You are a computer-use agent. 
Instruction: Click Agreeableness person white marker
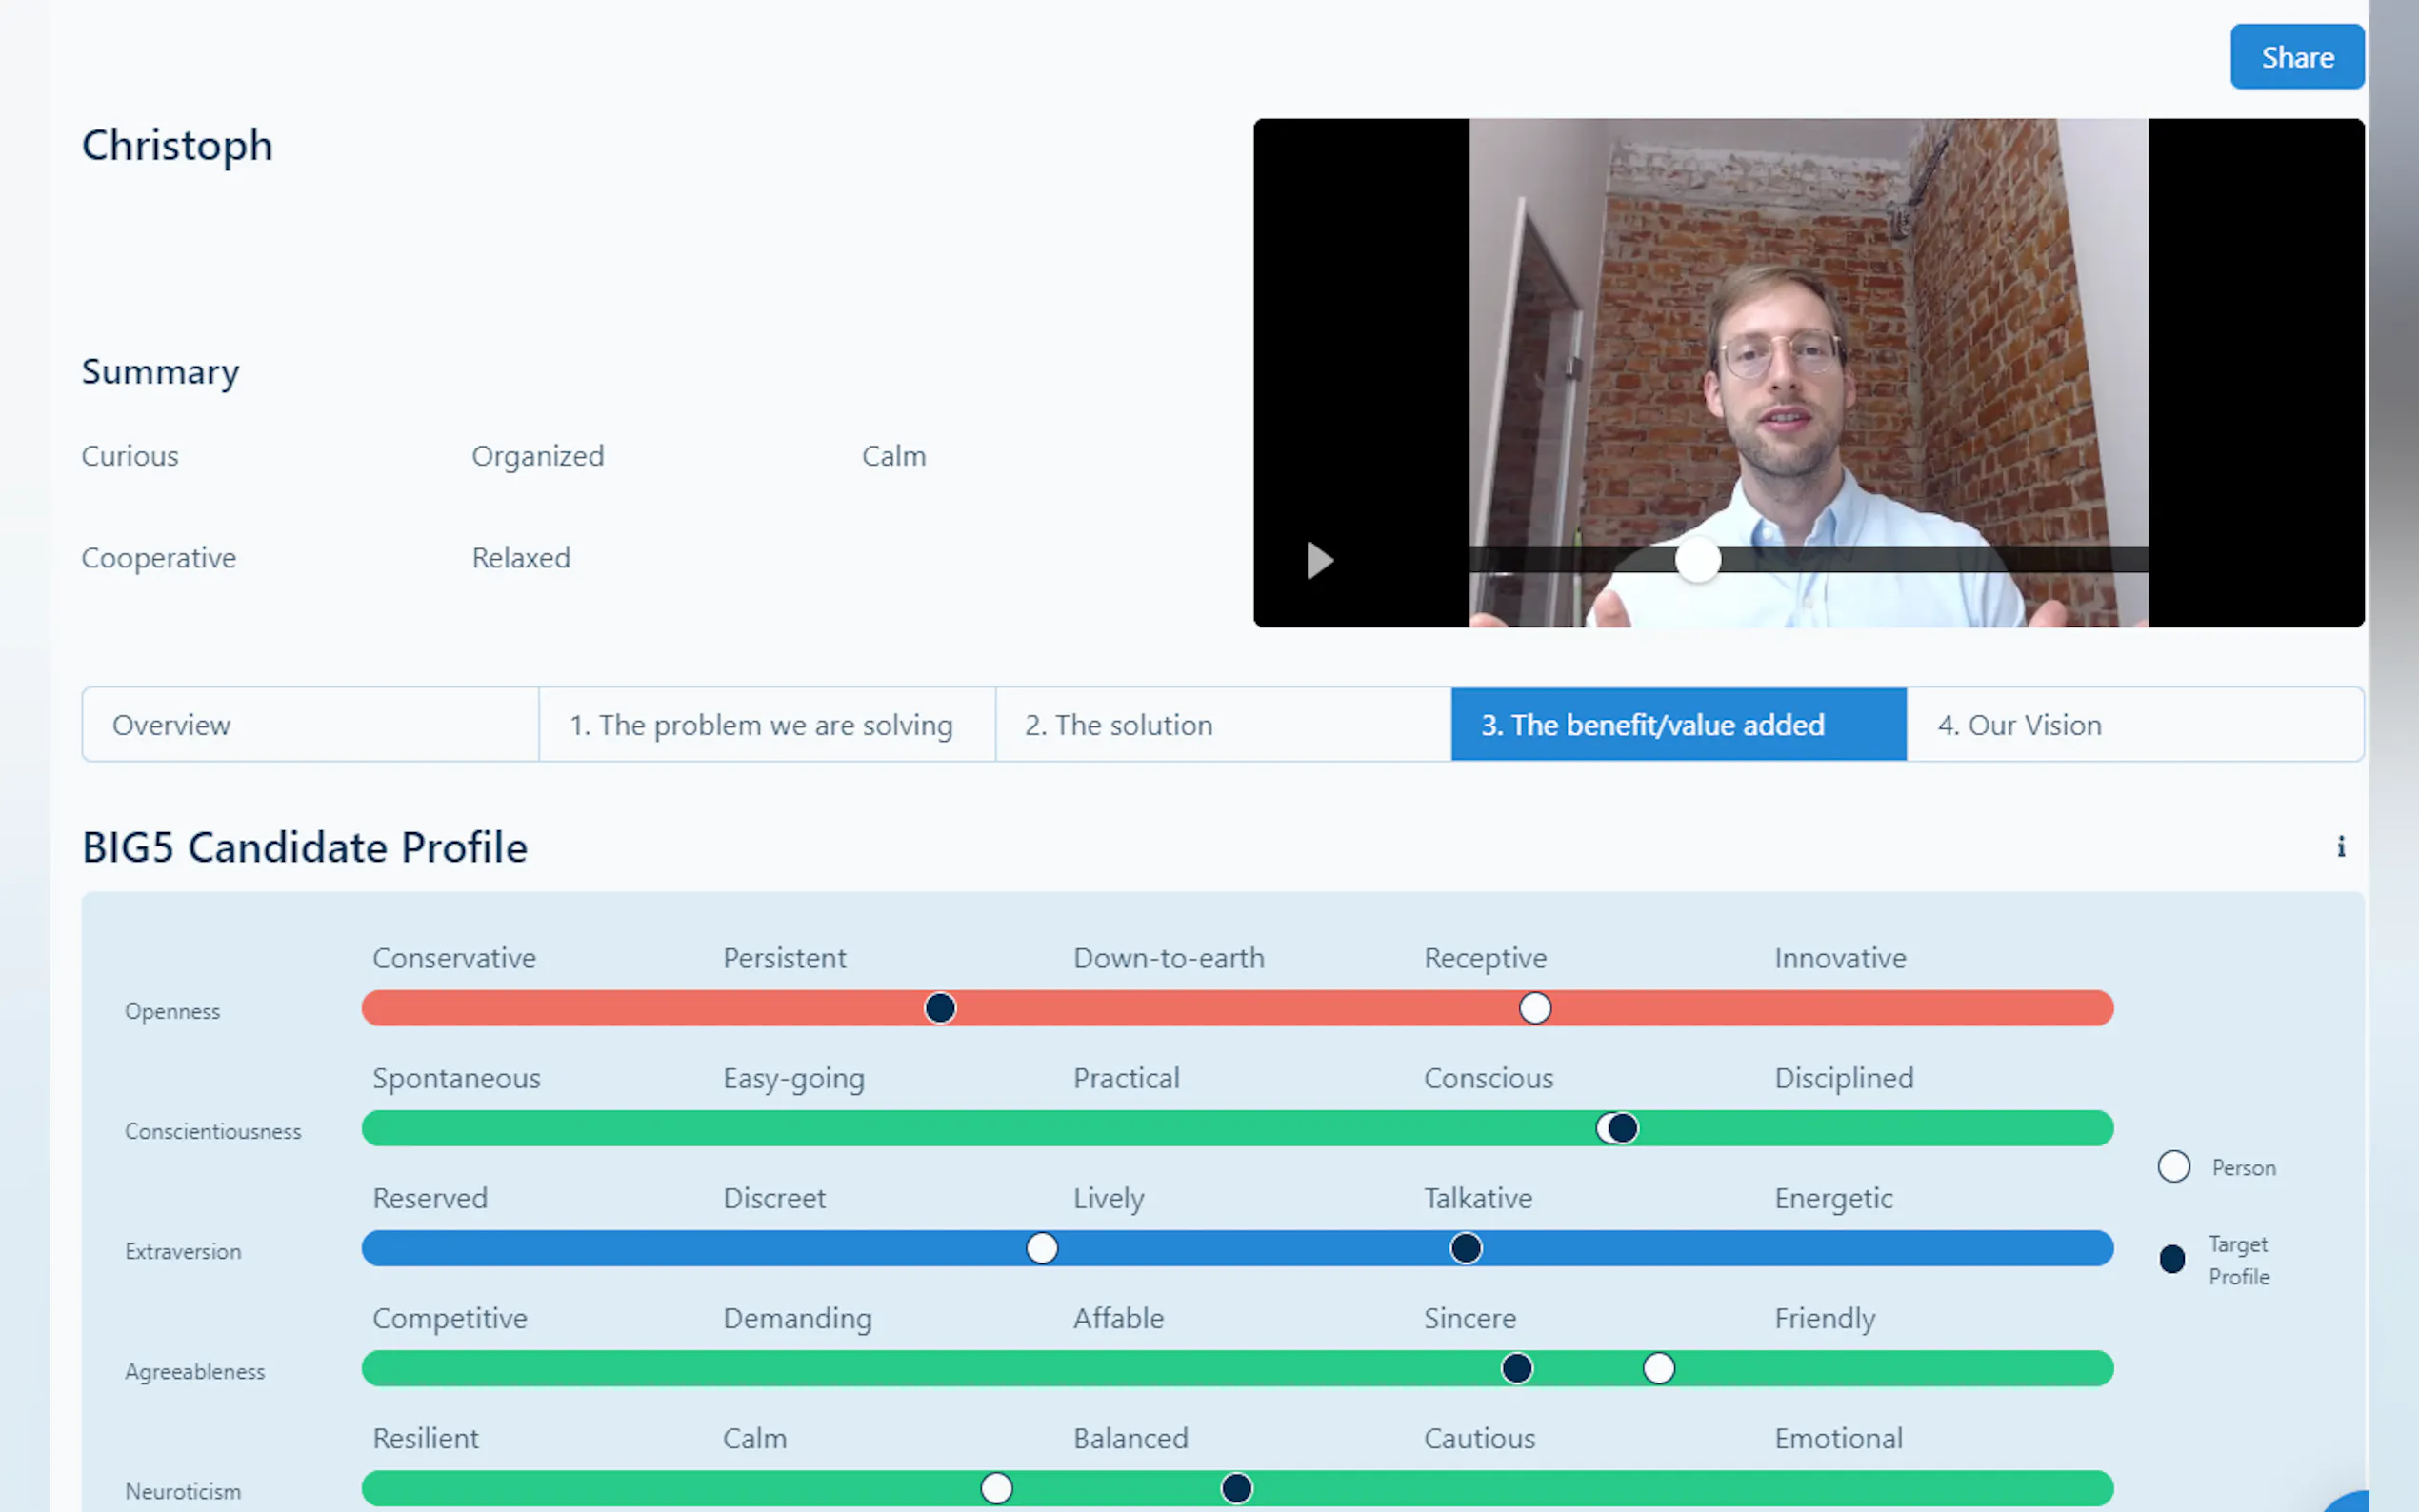(x=1658, y=1368)
